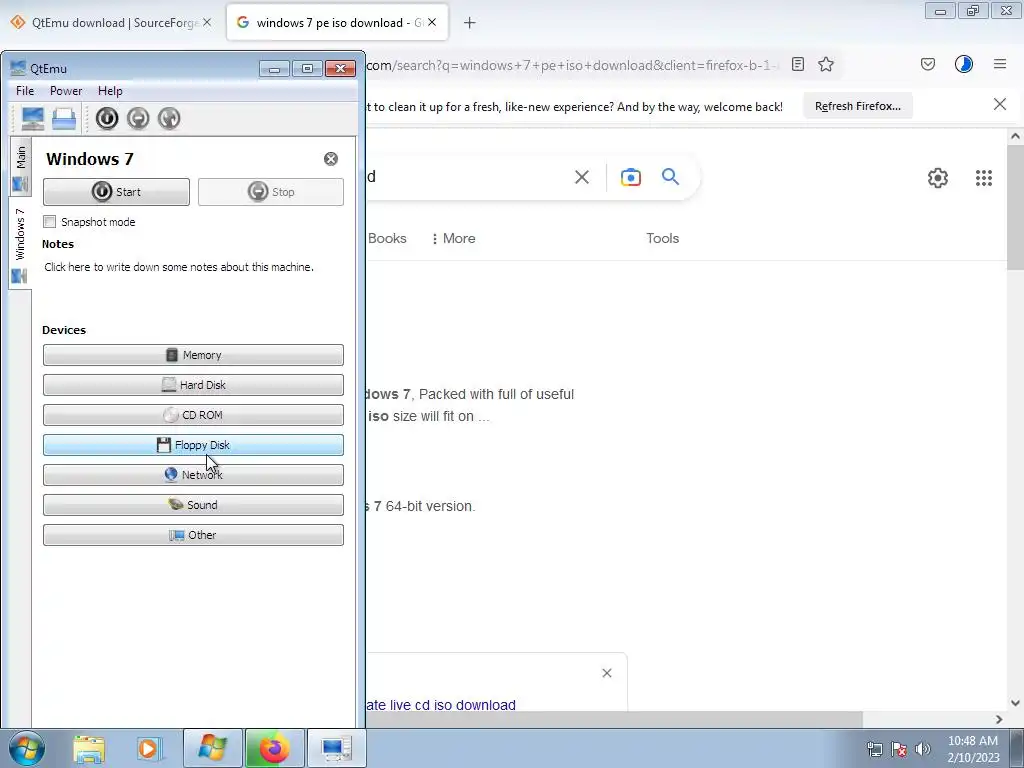
Task: Close the Windows 7 machine tab
Action: click(x=331, y=159)
